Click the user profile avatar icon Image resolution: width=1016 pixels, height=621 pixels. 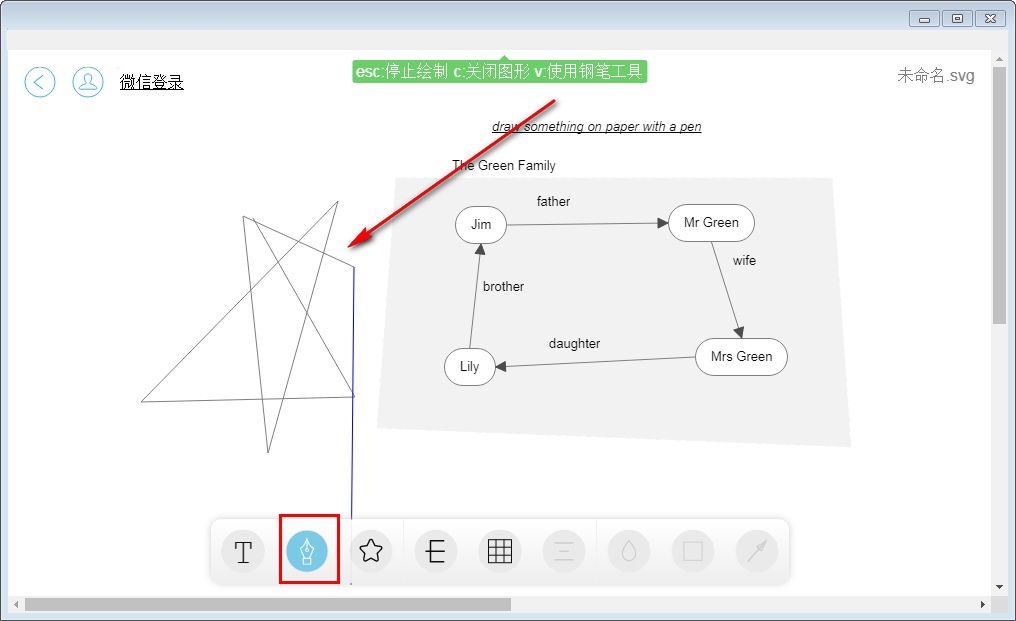[x=88, y=82]
